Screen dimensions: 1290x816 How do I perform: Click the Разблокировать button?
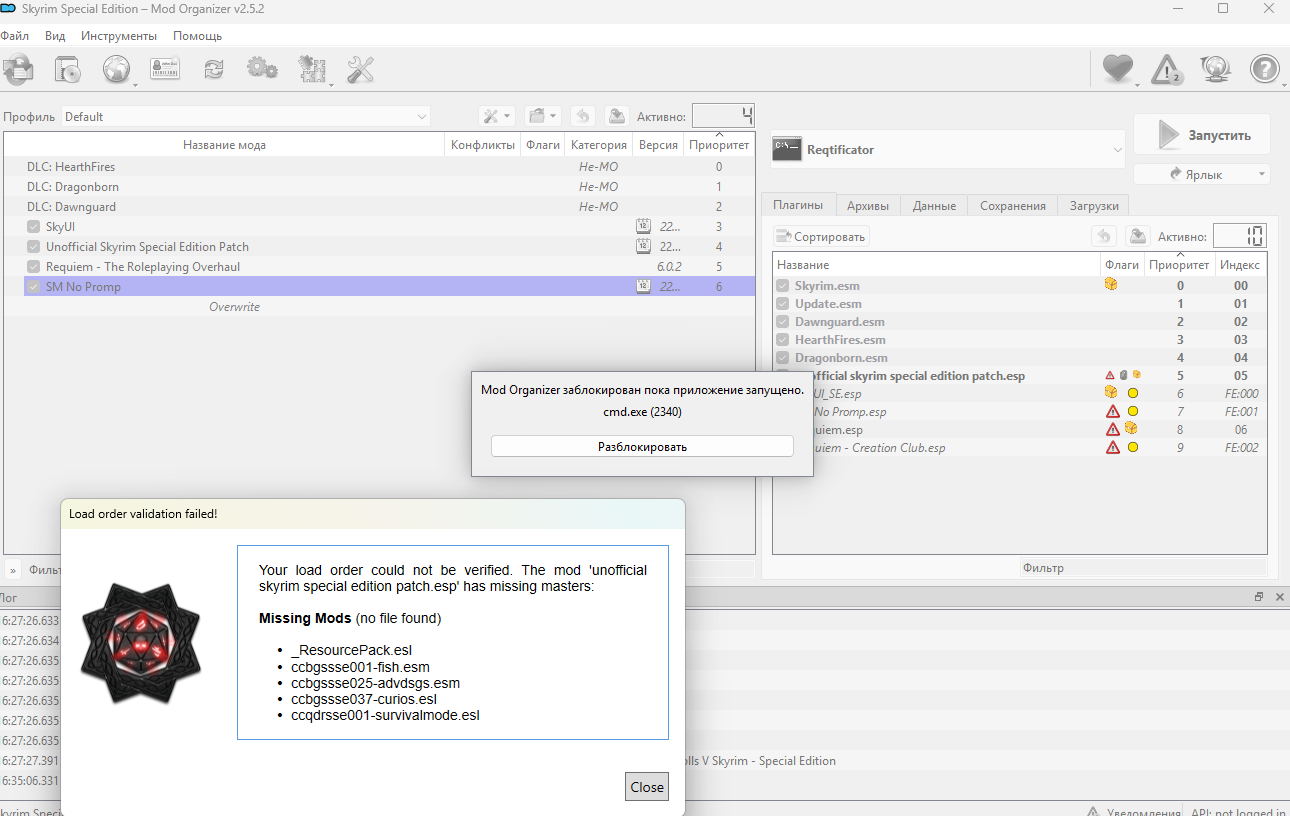click(642, 447)
